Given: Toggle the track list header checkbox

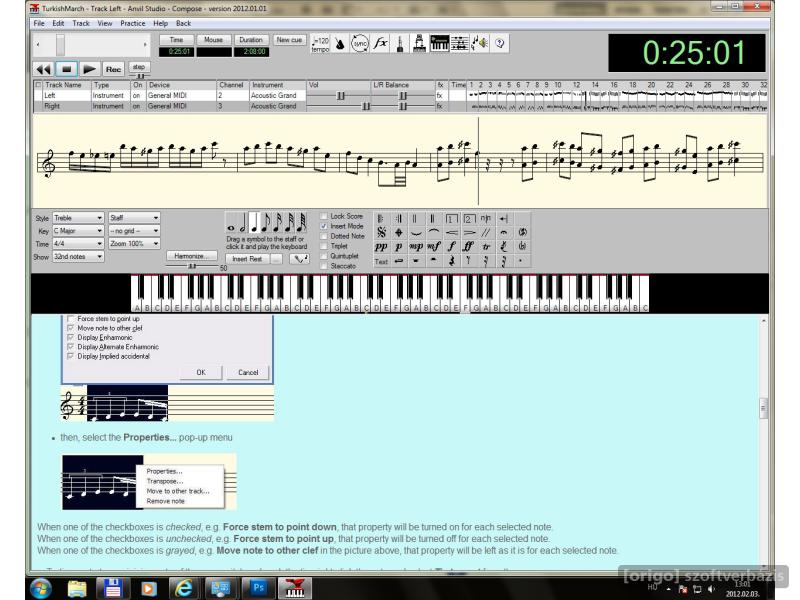Looking at the screenshot, I should pyautogui.click(x=38, y=85).
